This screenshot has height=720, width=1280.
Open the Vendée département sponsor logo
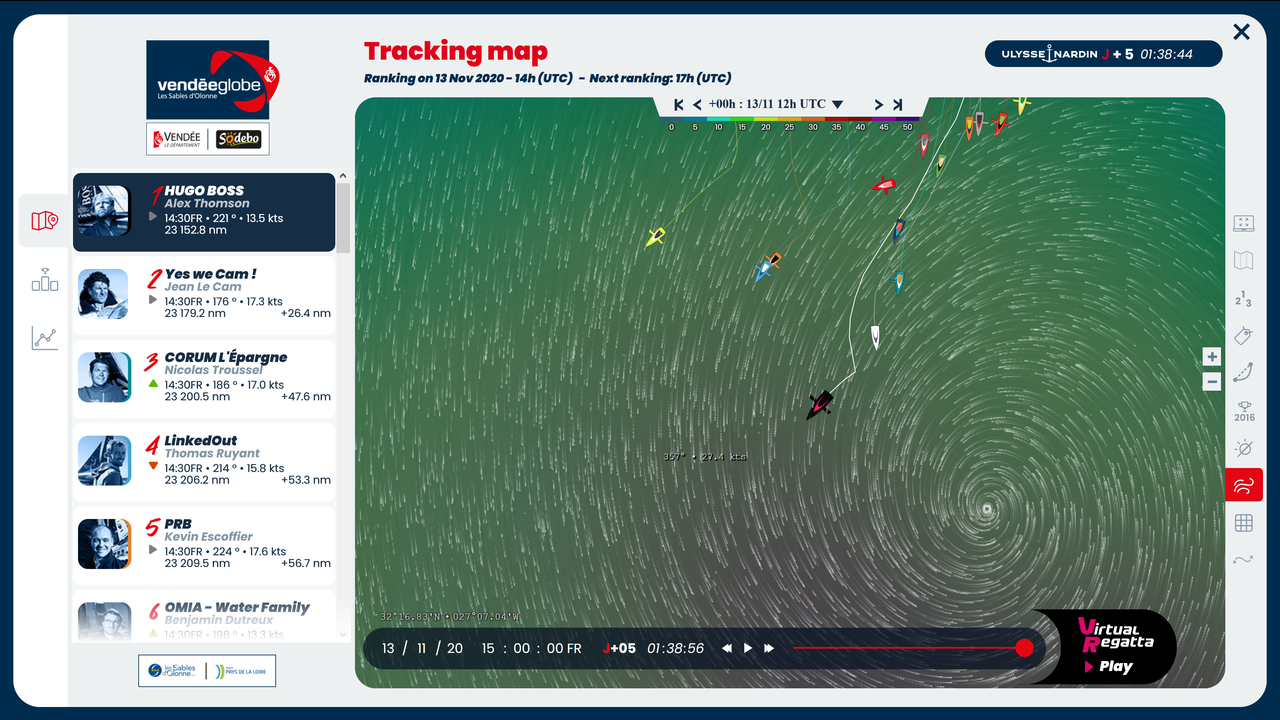(x=177, y=139)
